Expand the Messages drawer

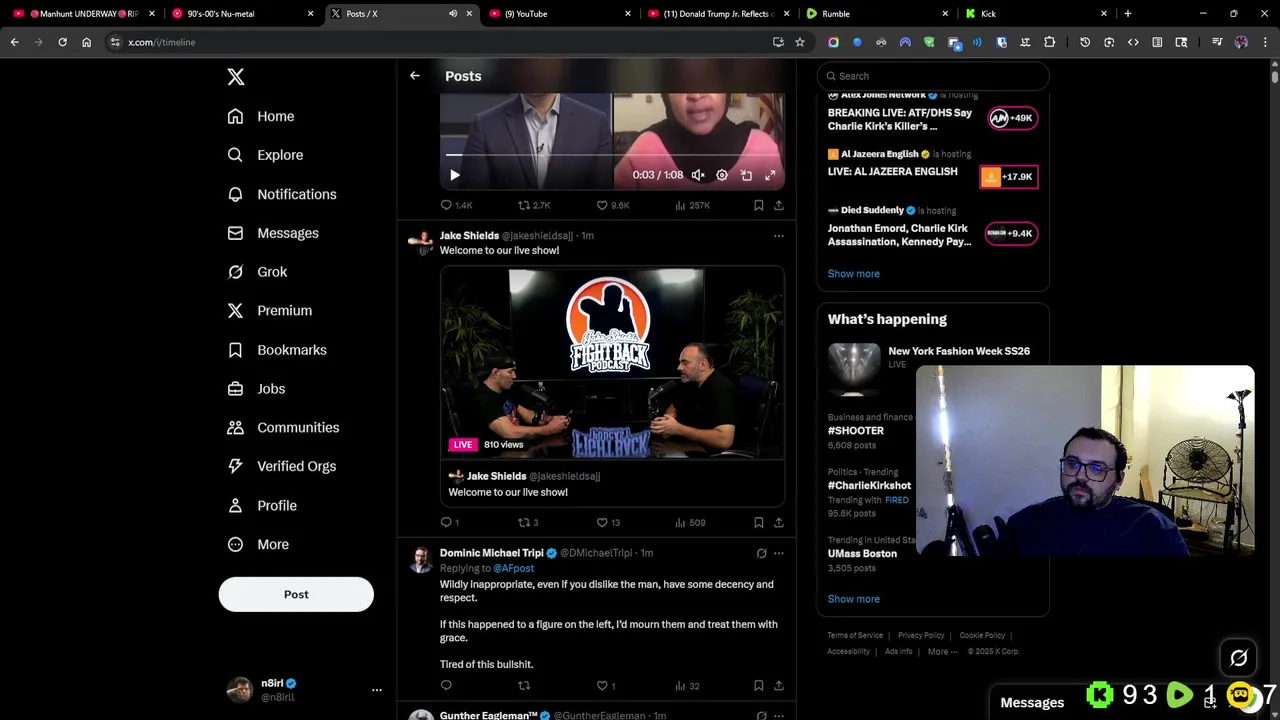pos(1032,703)
